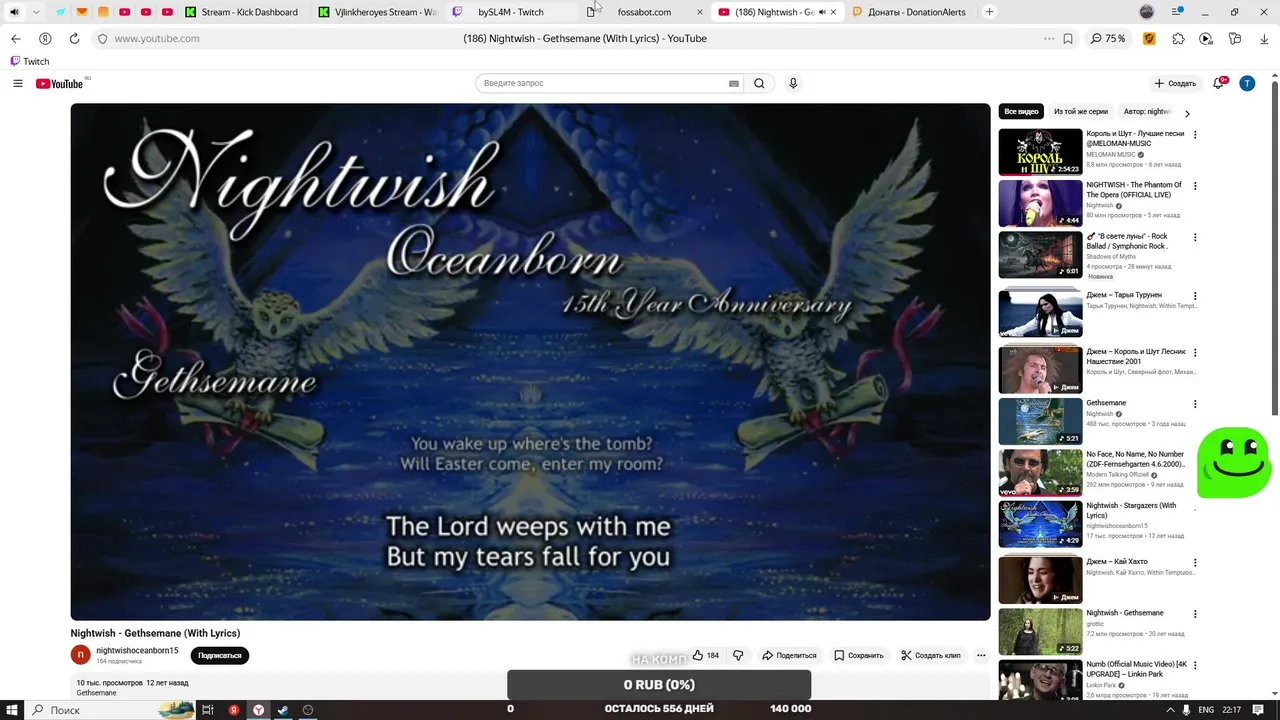The image size is (1280, 720).
Task: Open the browser page actions ellipsis
Action: (1048, 38)
